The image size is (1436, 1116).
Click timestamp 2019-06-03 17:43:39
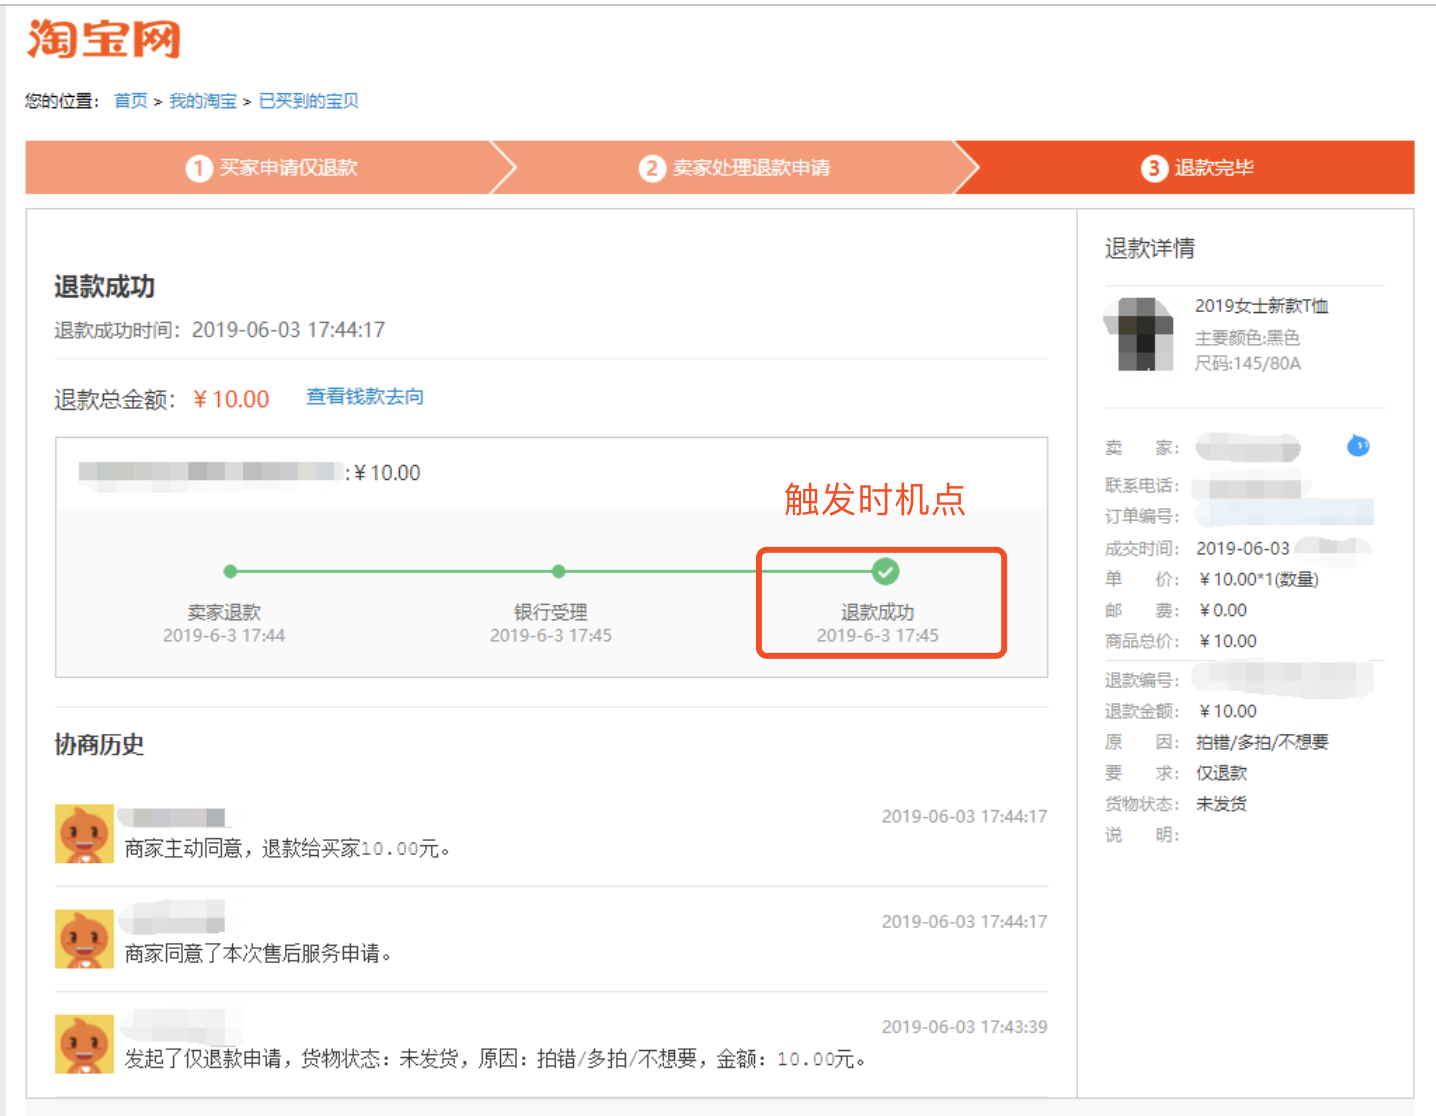tap(964, 1027)
